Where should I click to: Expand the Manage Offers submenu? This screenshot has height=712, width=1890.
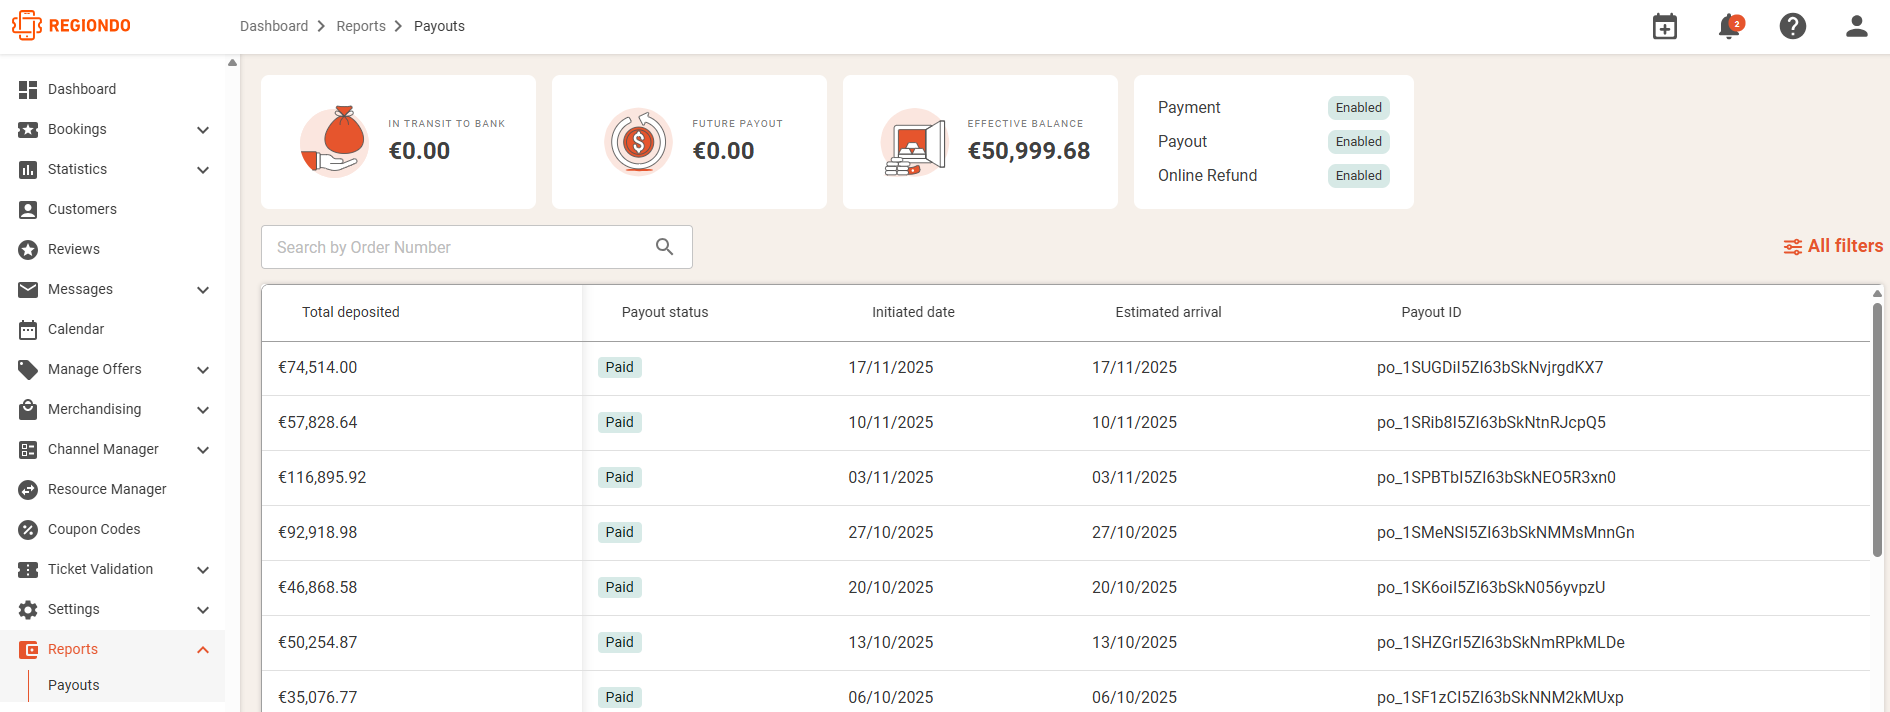(x=203, y=370)
